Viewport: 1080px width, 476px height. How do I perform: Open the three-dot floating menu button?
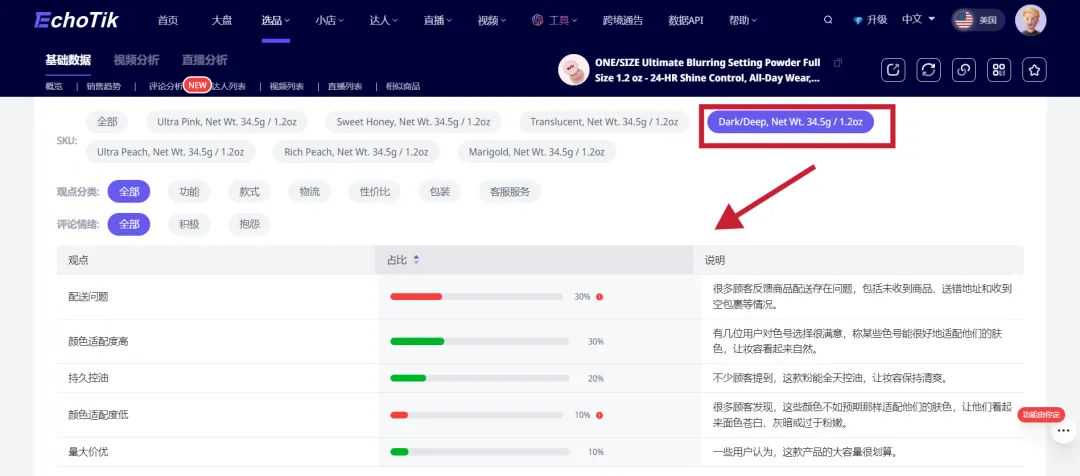click(x=1064, y=433)
